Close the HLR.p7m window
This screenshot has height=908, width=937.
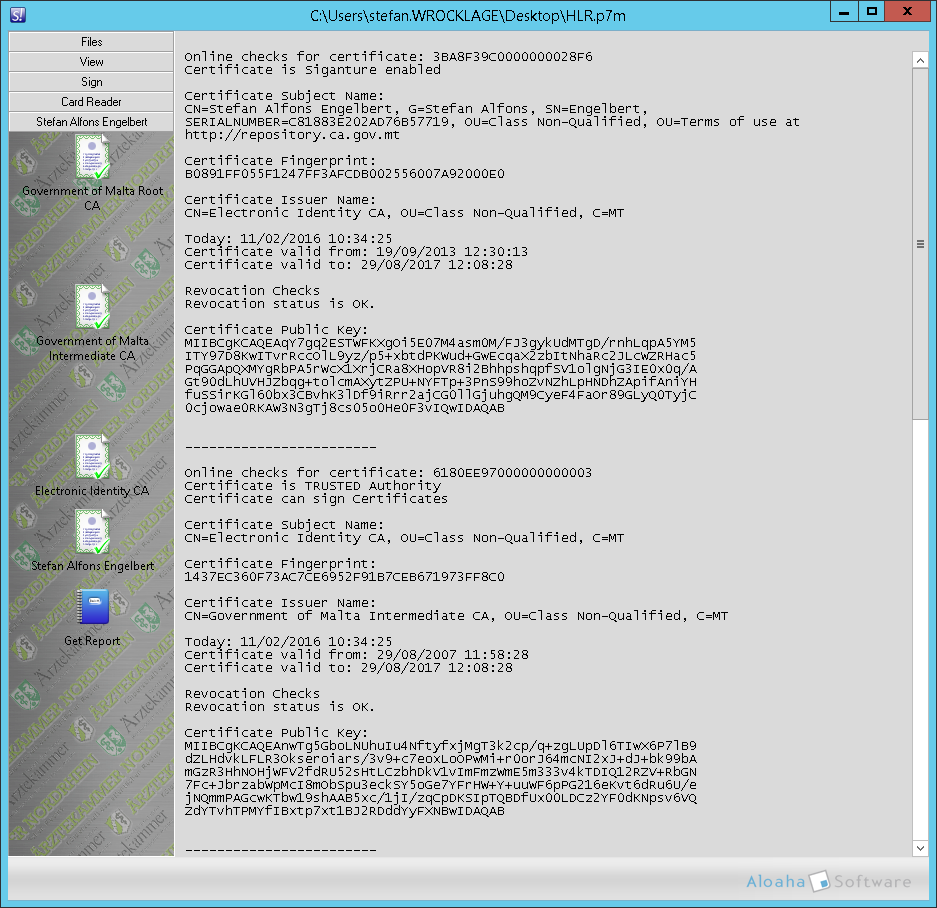907,12
